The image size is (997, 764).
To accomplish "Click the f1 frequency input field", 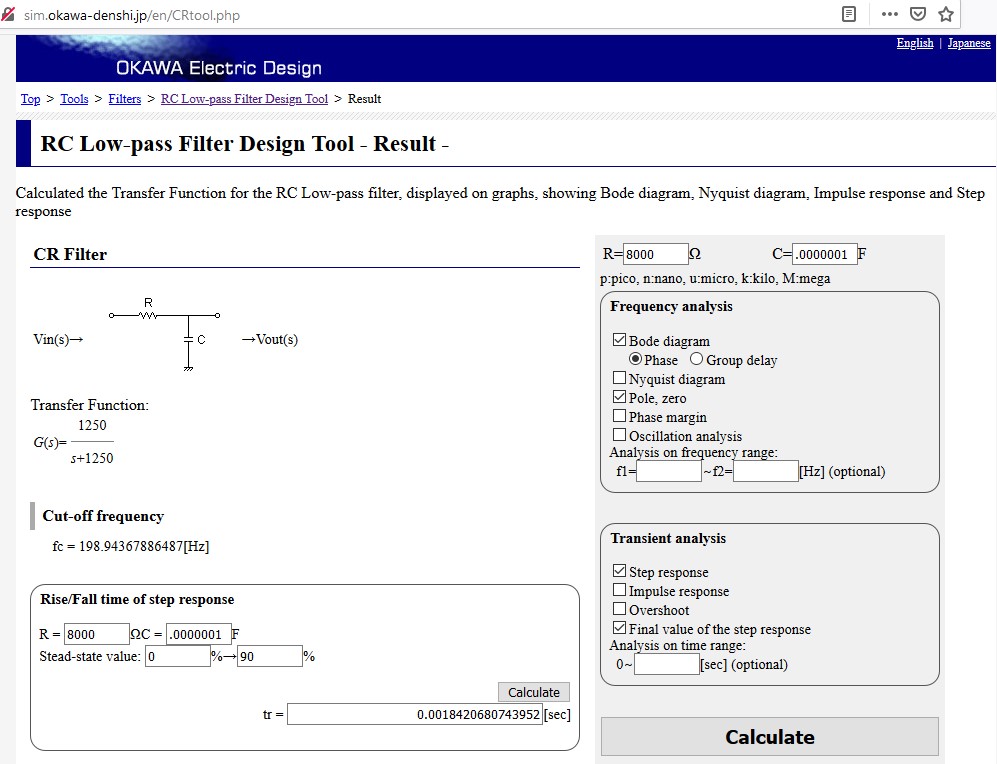I will coord(669,471).
